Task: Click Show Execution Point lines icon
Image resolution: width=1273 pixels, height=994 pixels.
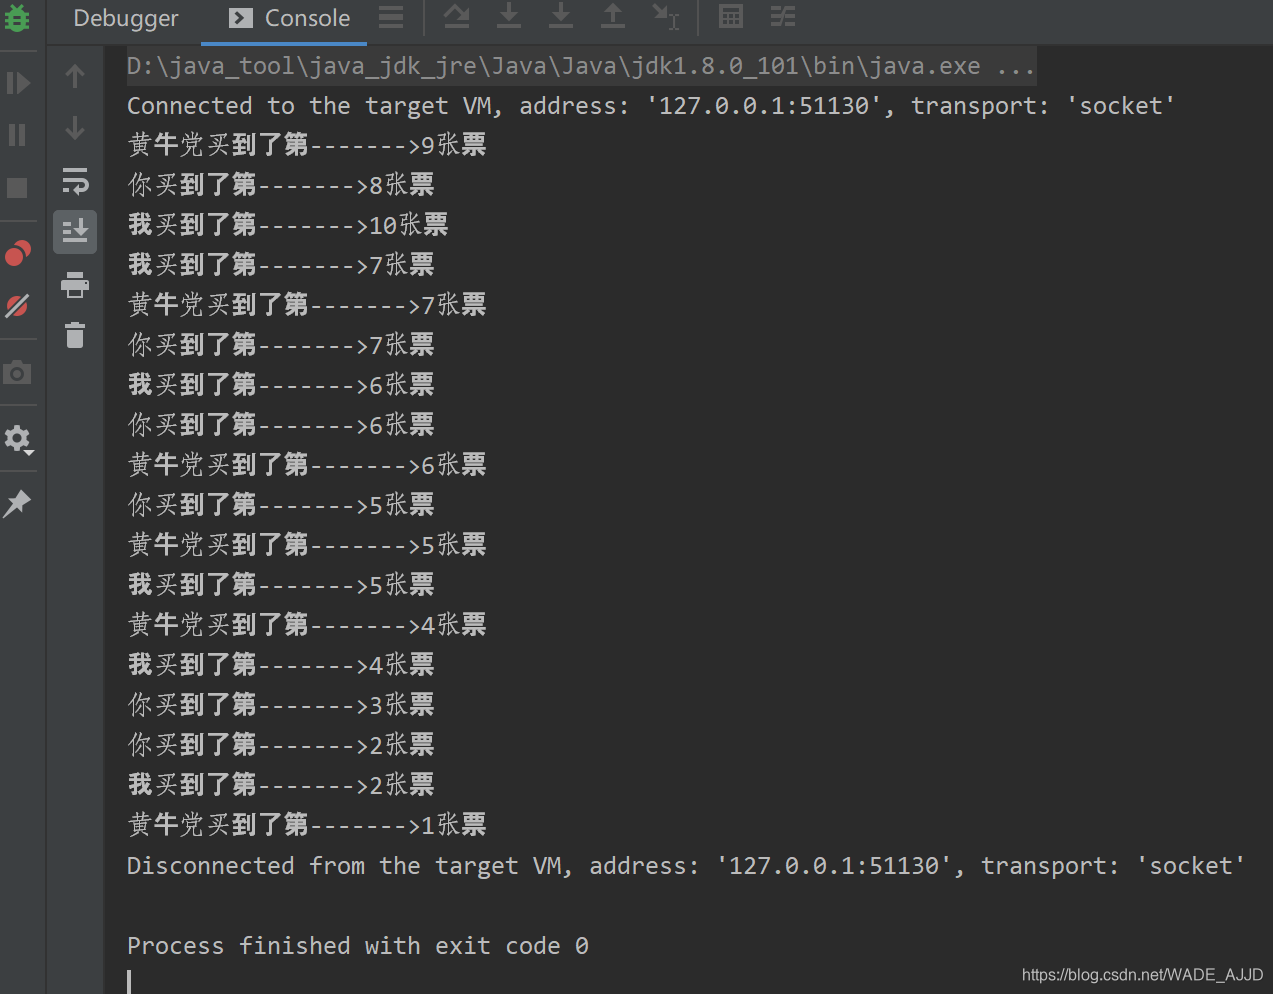Action: 391,16
